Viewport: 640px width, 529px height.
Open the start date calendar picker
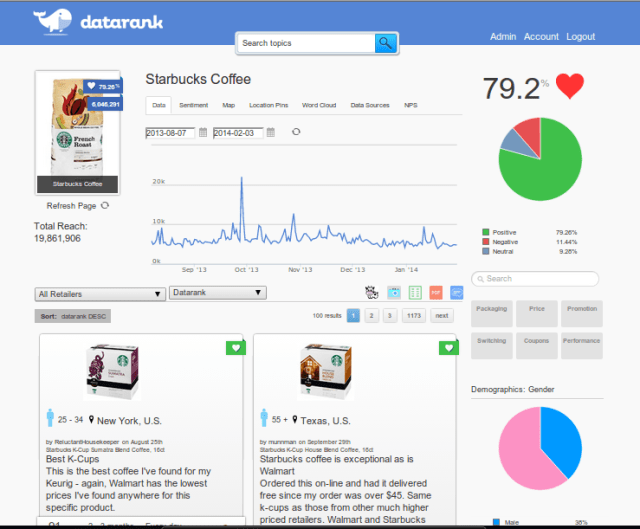pos(203,132)
